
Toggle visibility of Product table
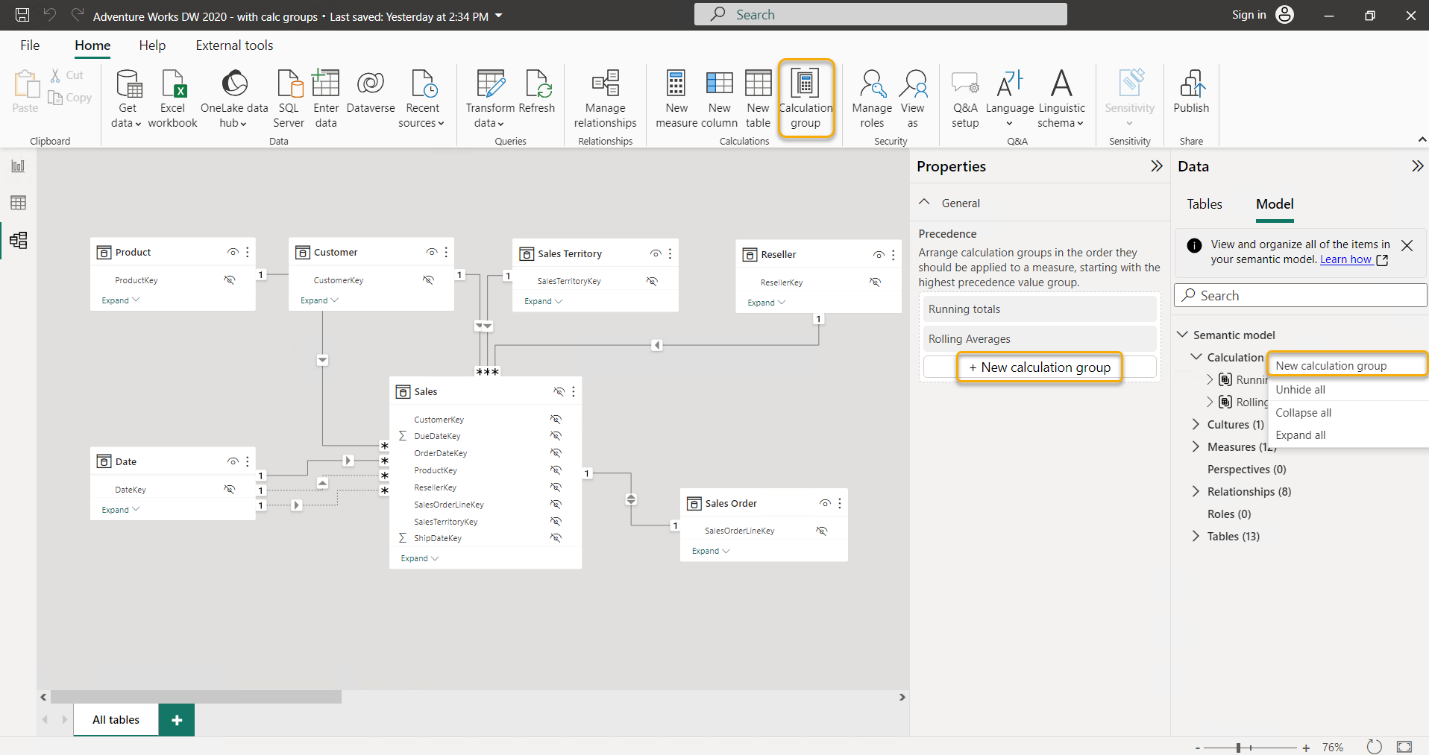233,252
